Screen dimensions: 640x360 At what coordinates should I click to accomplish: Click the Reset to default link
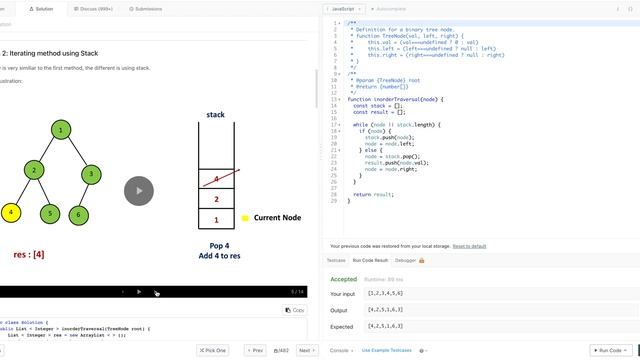click(469, 246)
